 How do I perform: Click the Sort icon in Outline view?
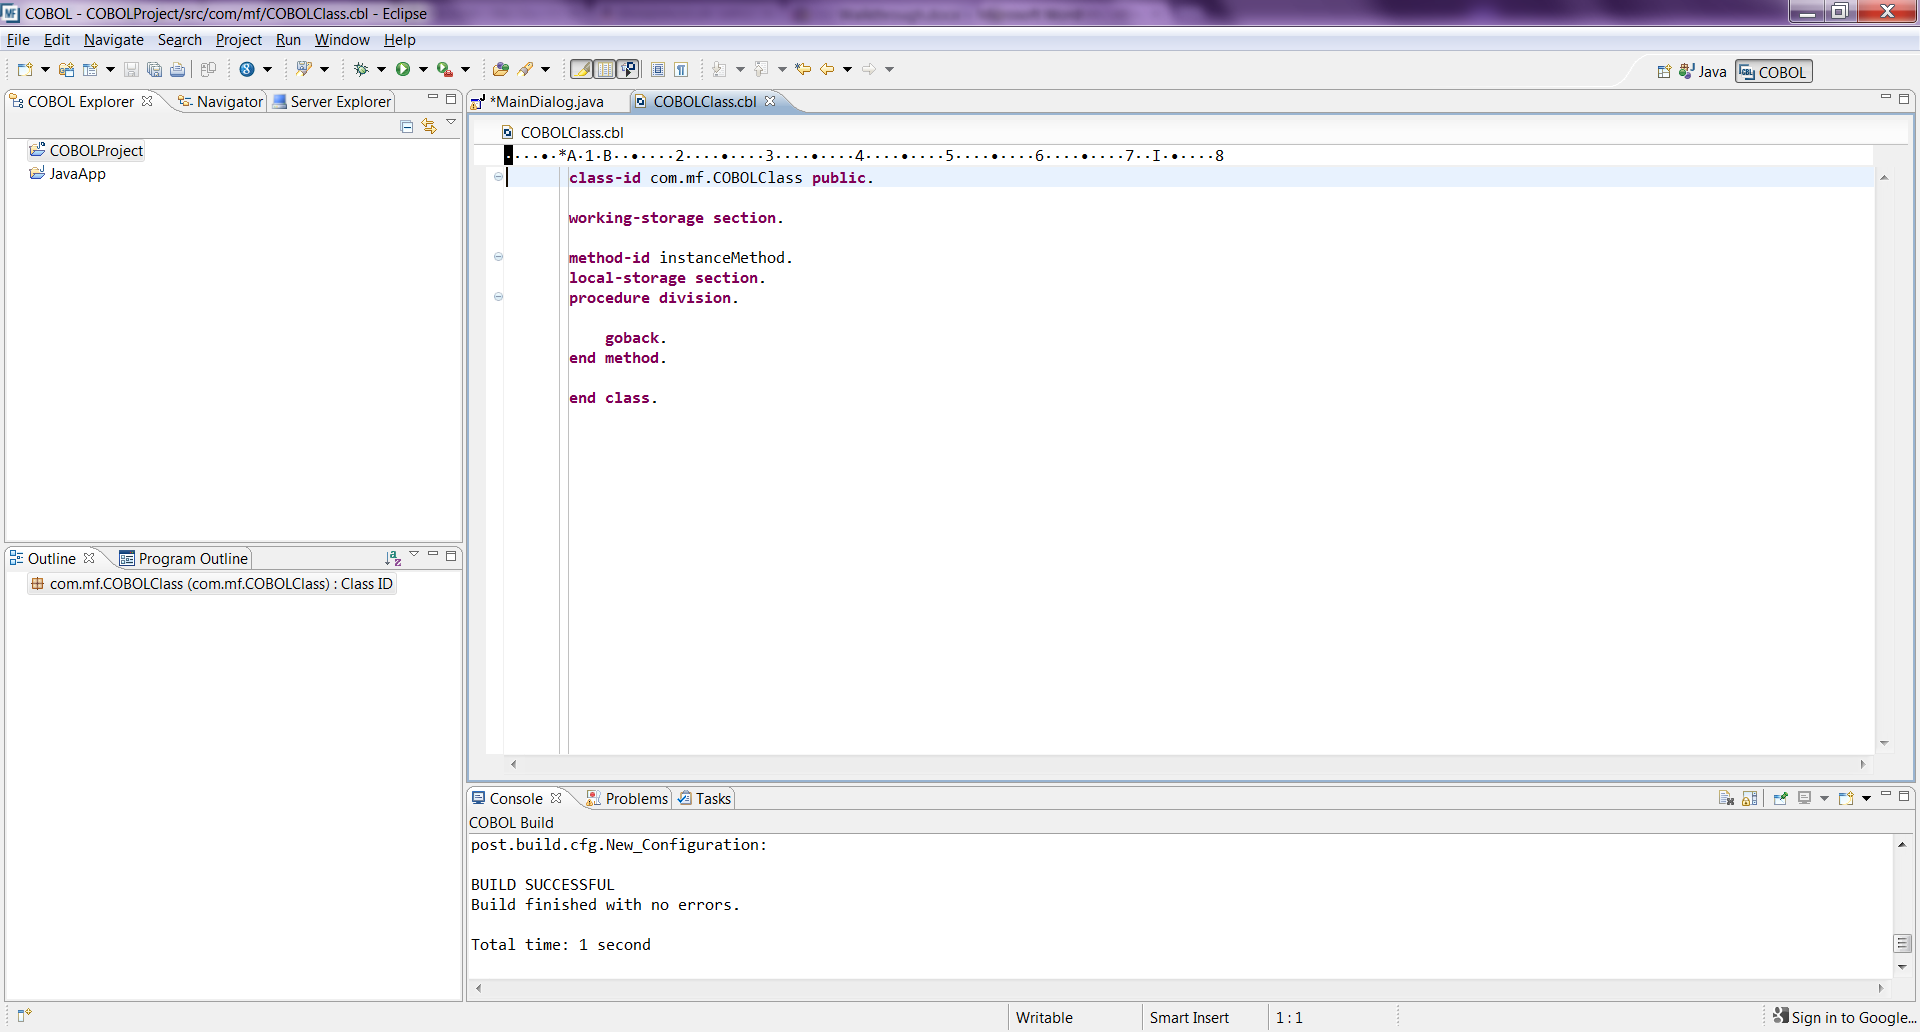click(x=393, y=558)
